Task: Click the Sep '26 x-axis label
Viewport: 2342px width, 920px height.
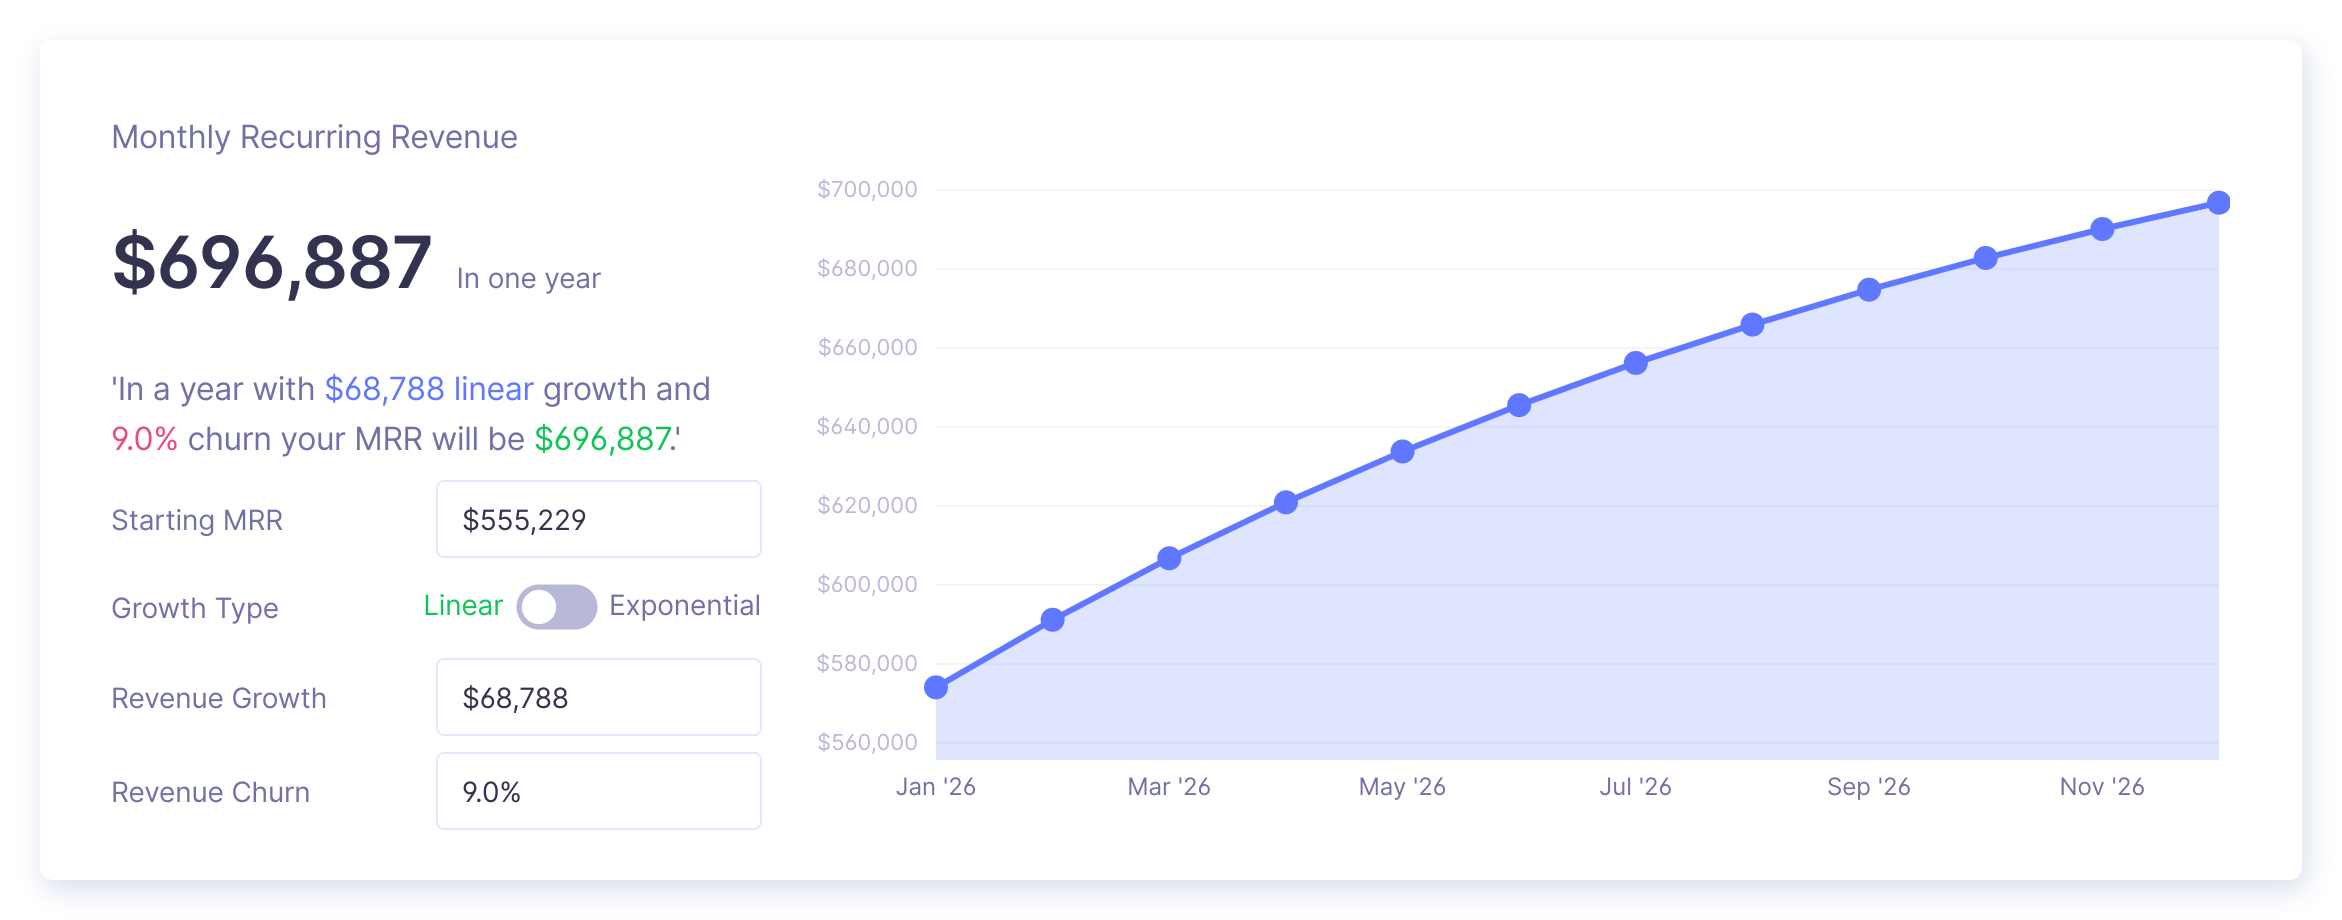Action: coord(1868,787)
